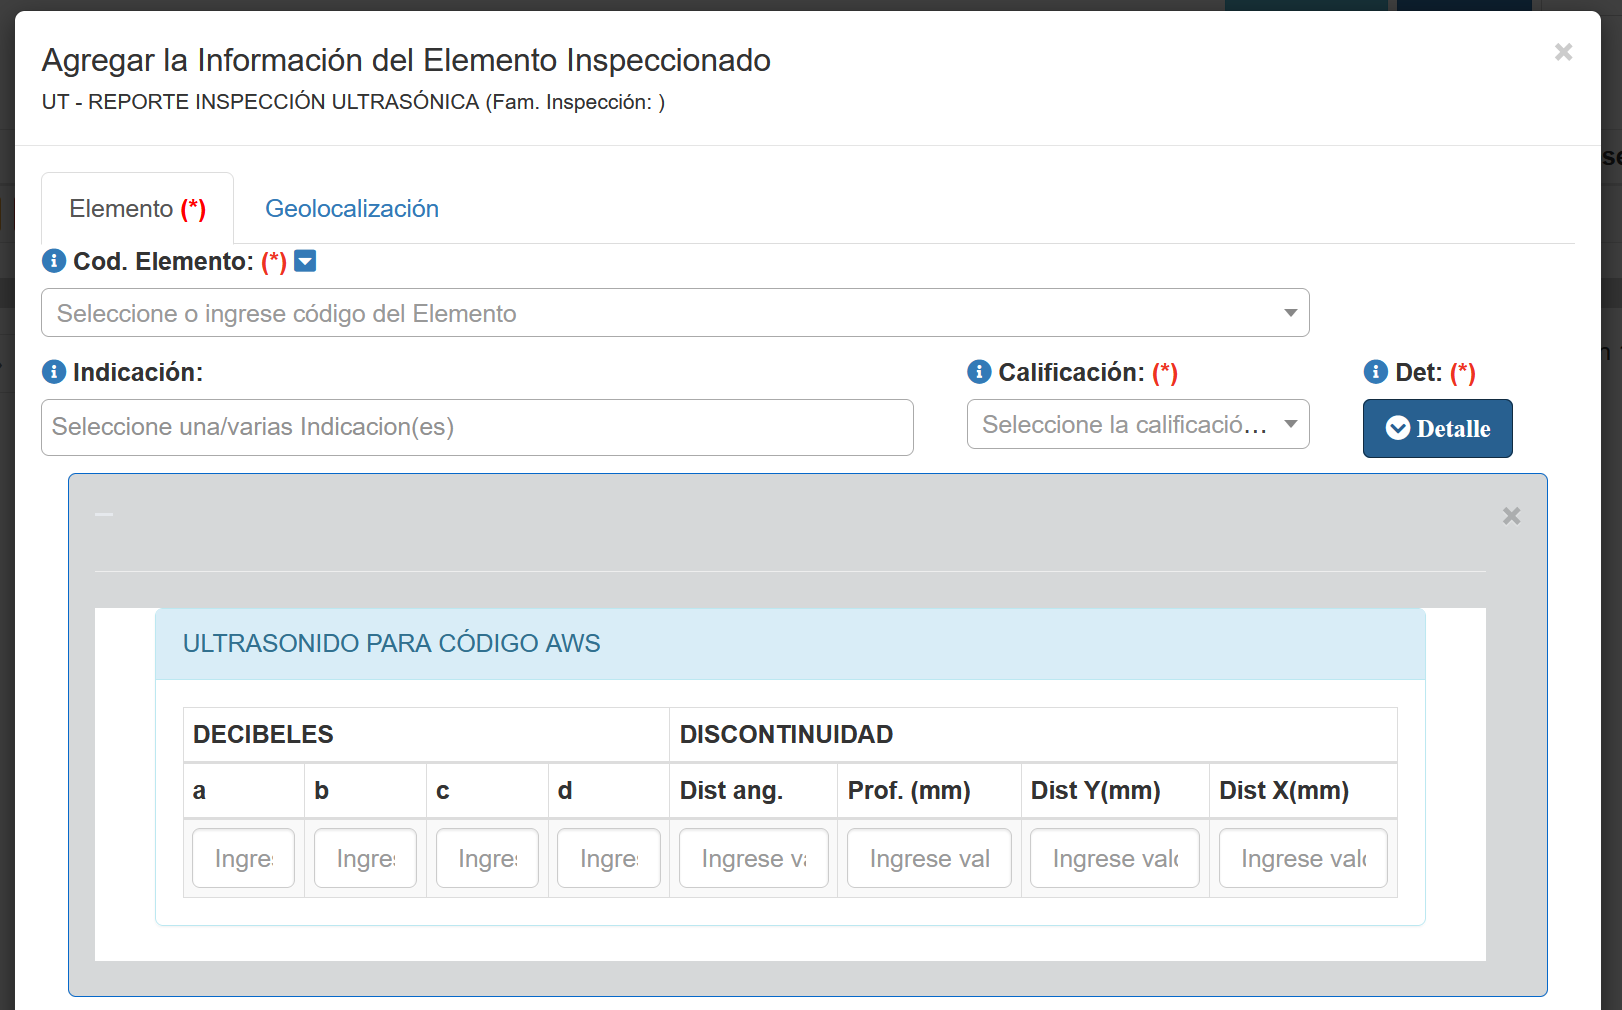Image resolution: width=1622 pixels, height=1010 pixels.
Task: Close the gray detail panel
Action: [x=1511, y=516]
